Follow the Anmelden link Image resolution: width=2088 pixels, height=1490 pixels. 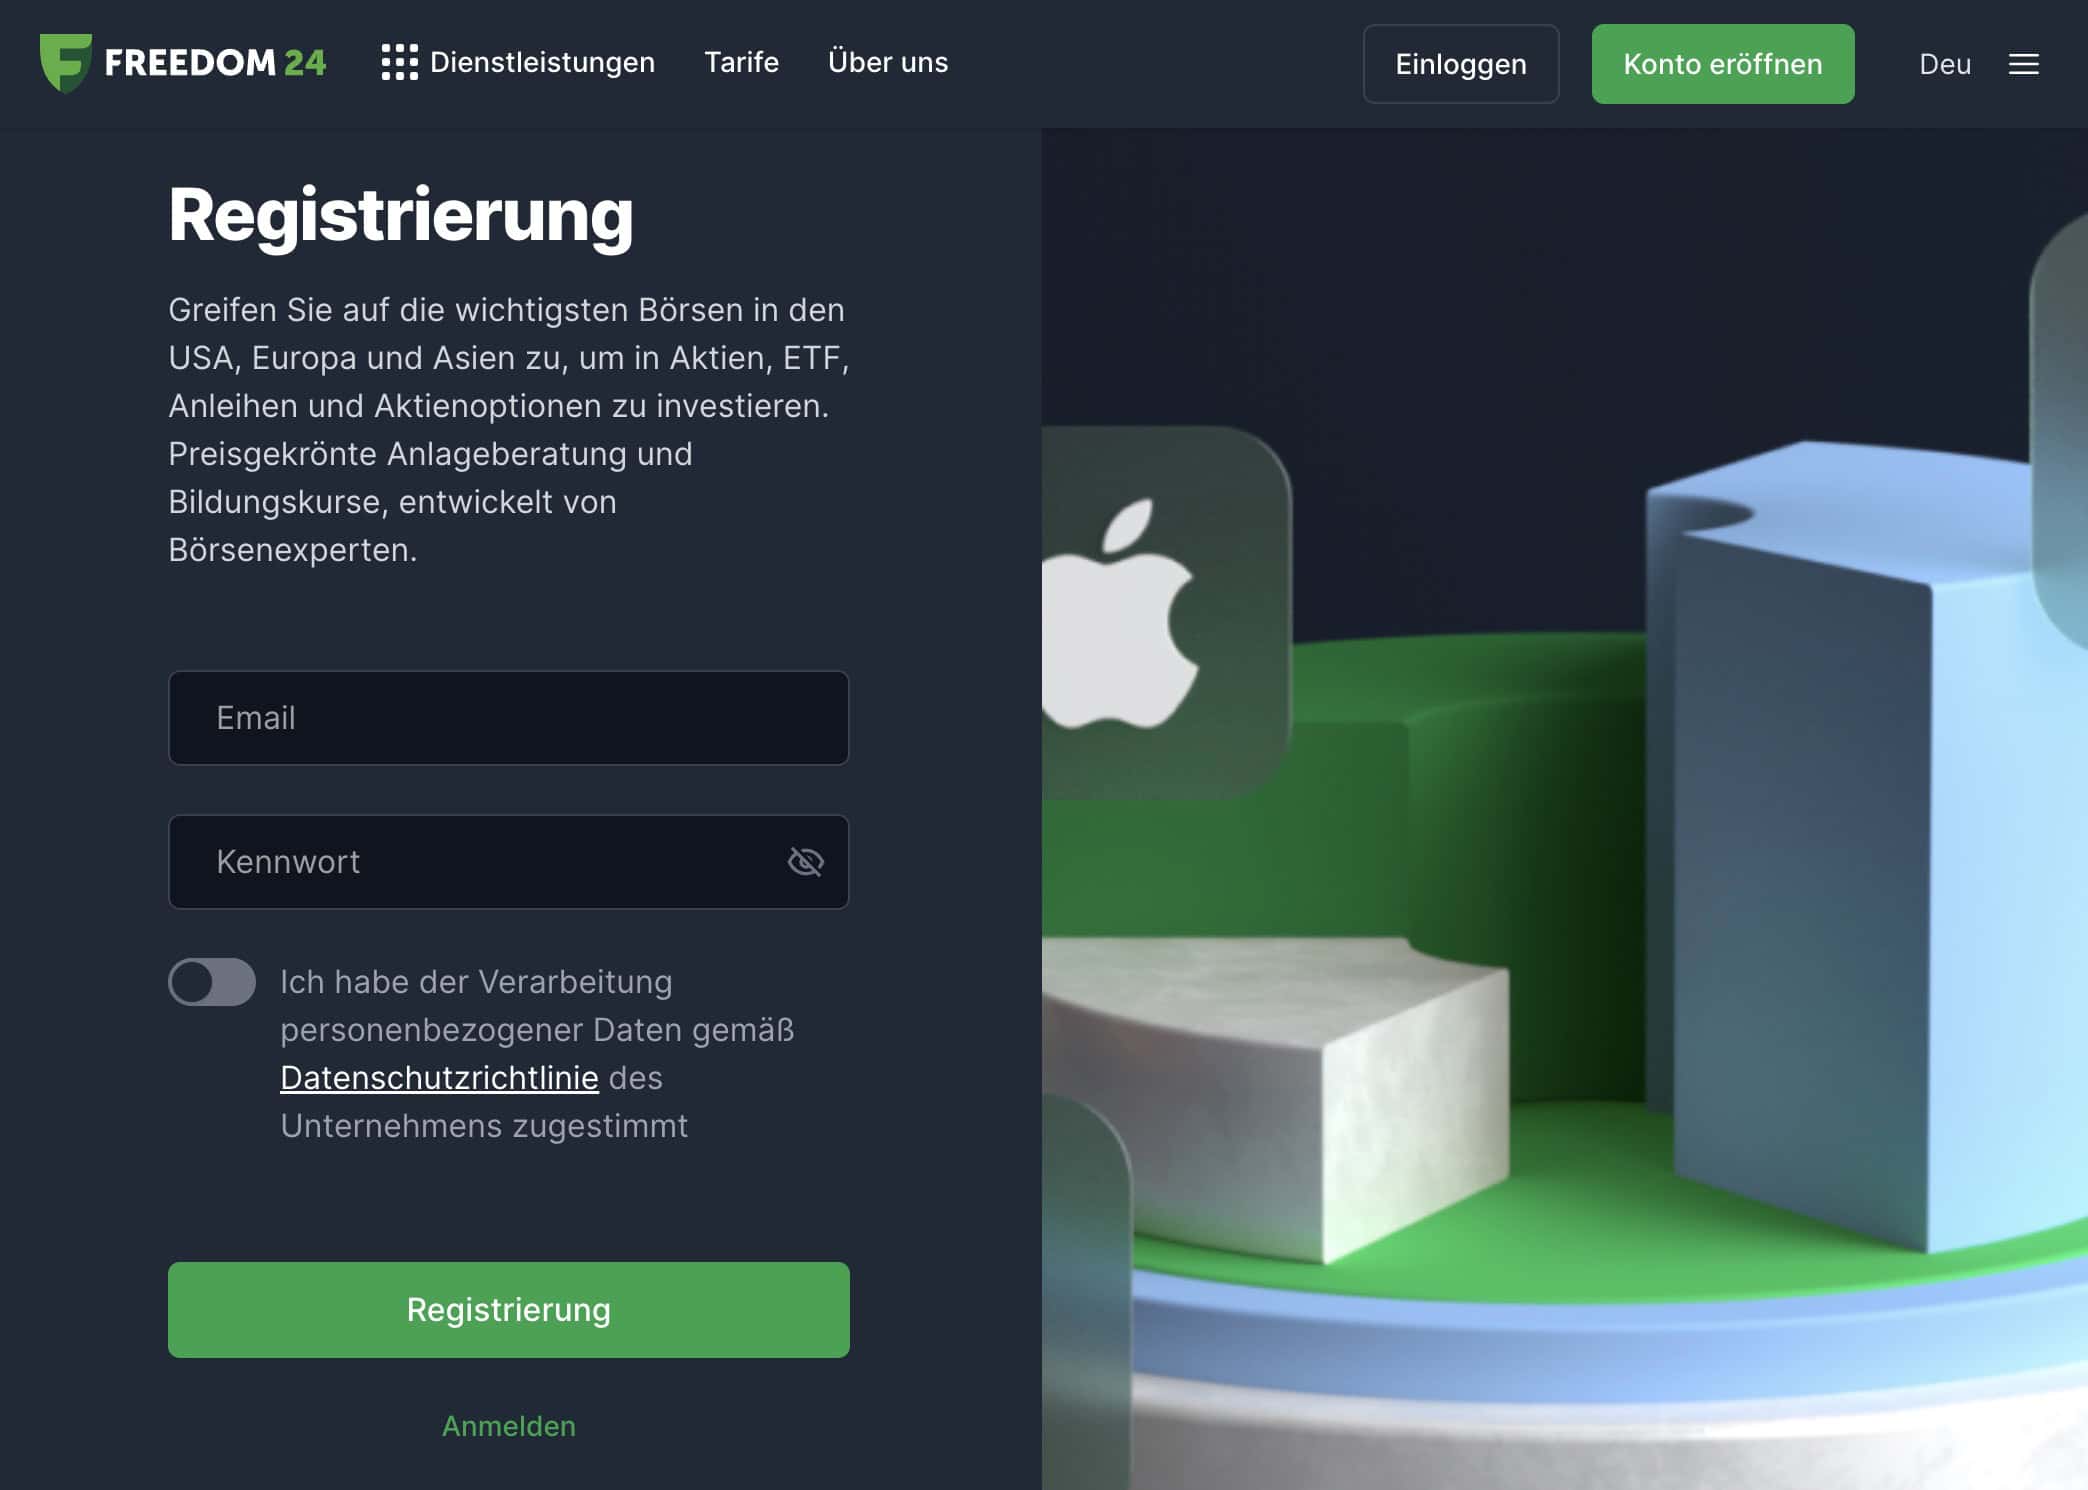[509, 1426]
